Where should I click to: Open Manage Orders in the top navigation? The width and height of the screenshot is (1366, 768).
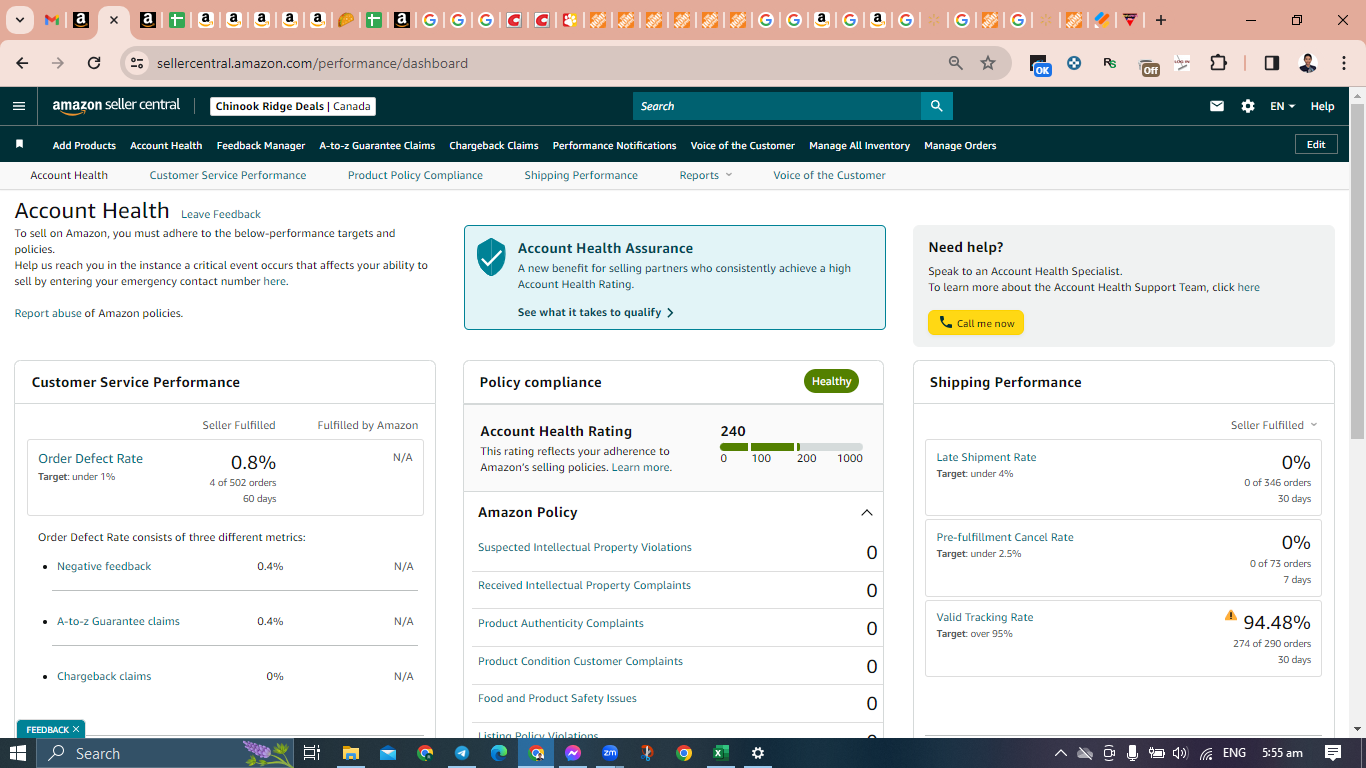960,145
